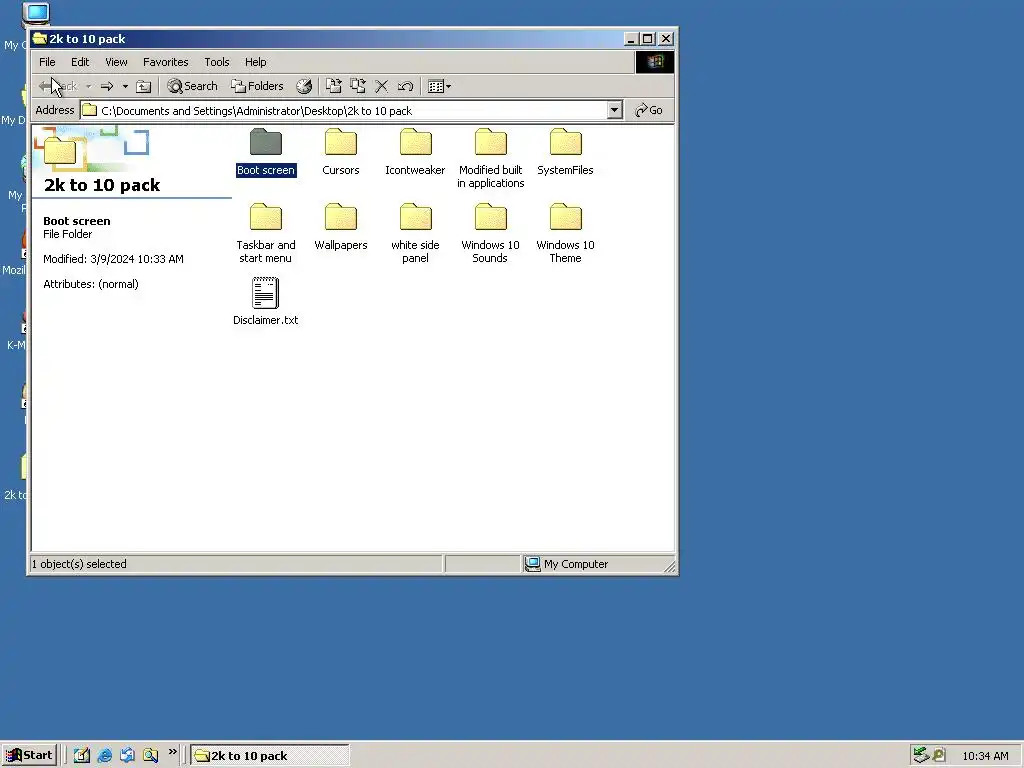Viewport: 1024px width, 768px height.
Task: Click the Delete toolbar icon
Action: [381, 86]
